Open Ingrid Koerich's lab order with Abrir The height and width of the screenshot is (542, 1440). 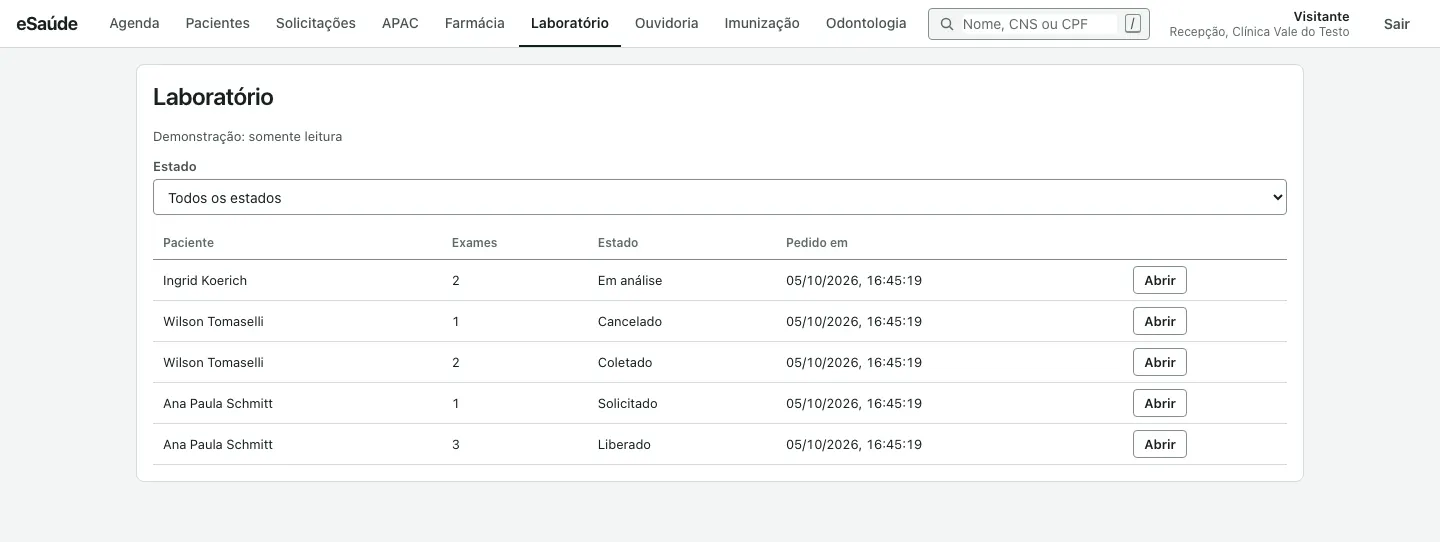coord(1160,280)
